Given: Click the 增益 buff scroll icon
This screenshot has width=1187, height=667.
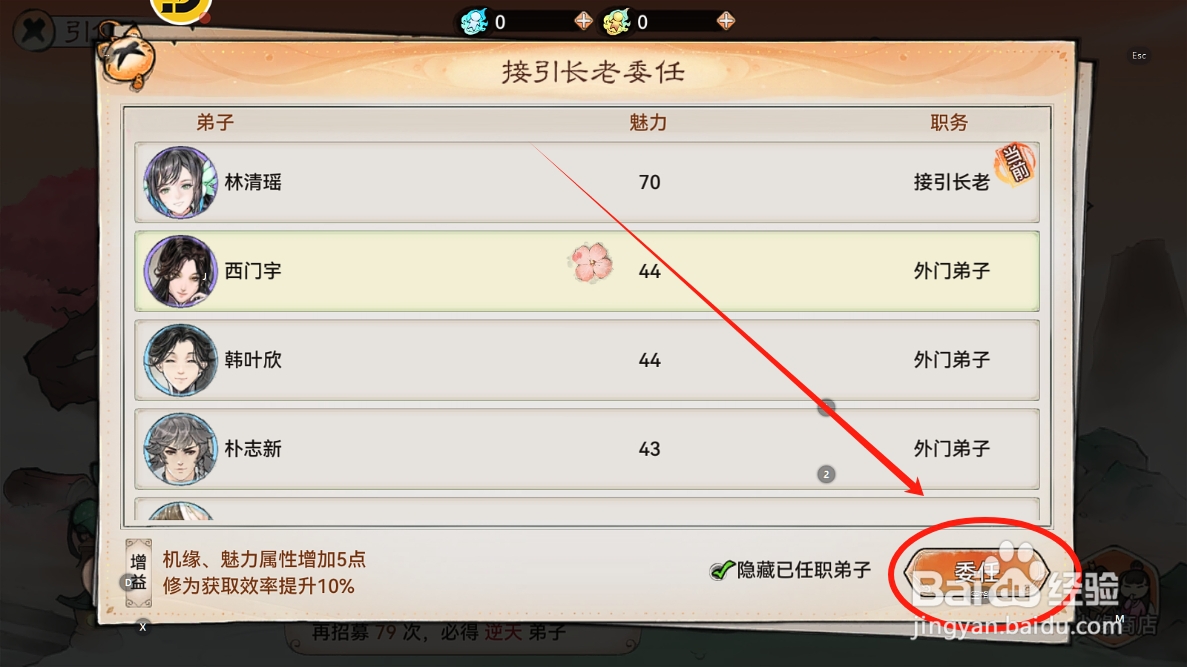Looking at the screenshot, I should tap(139, 573).
